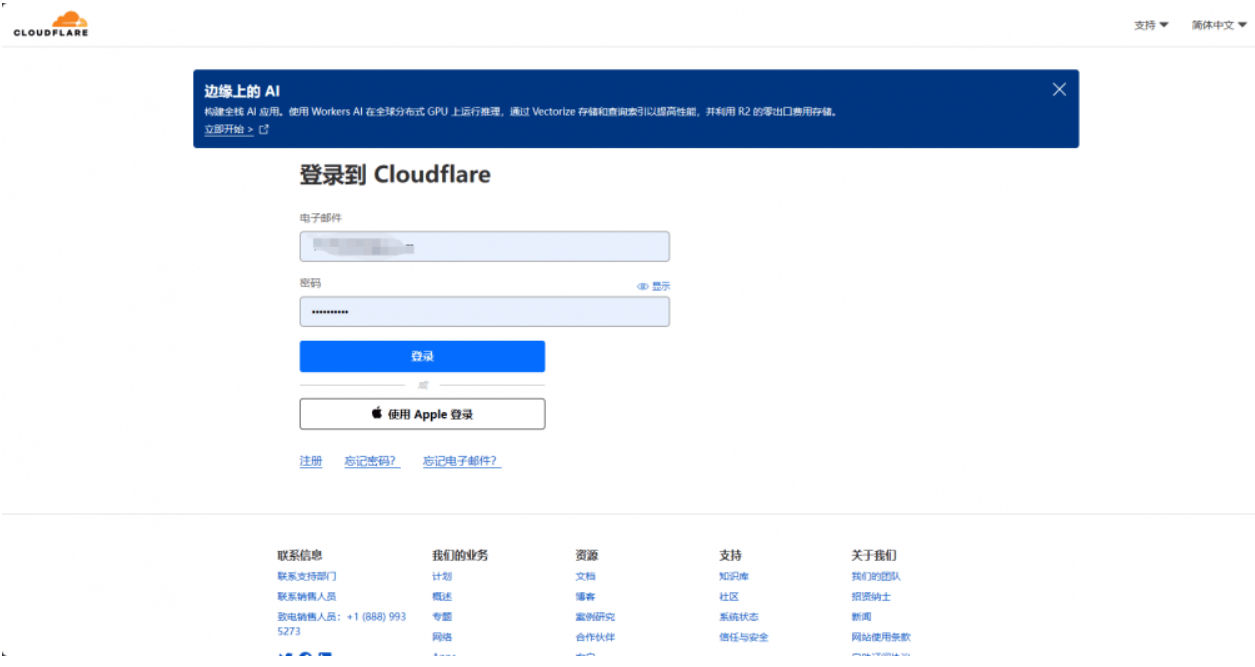This screenshot has height=667, width=1255.
Task: Open the 概述 footer link
Action: [x=442, y=596]
